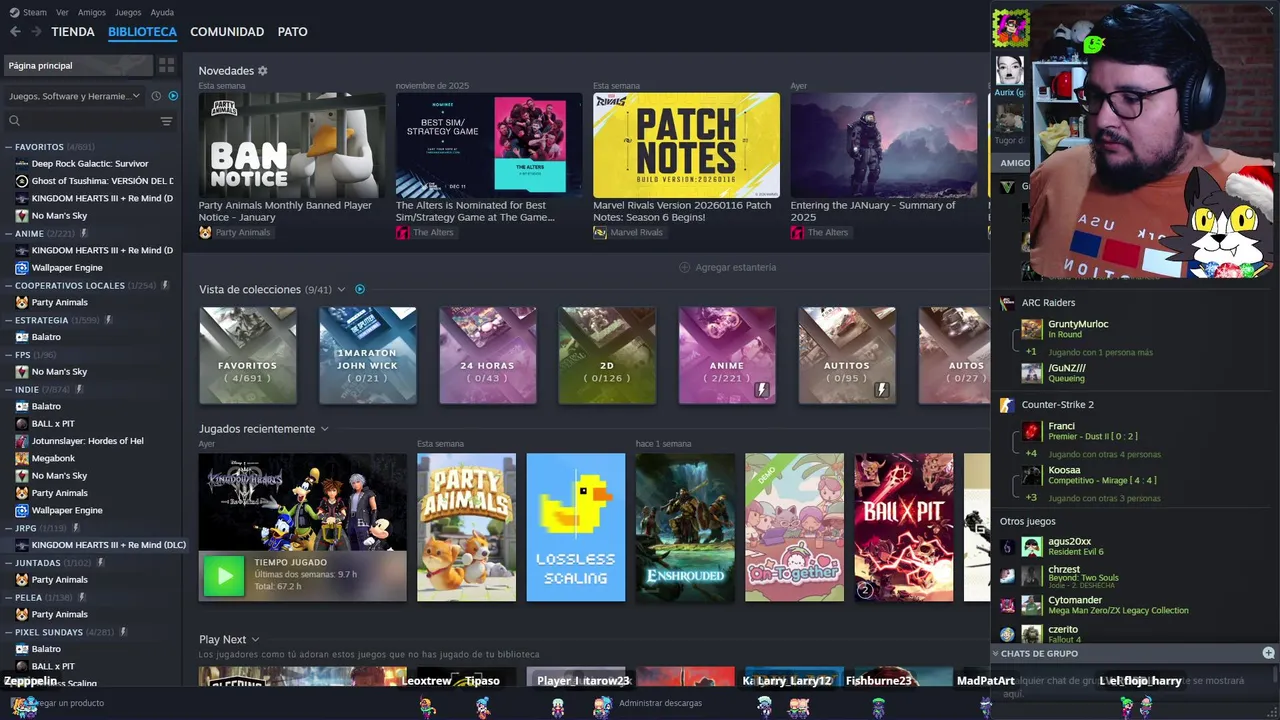Collapse CHATS DE GRUPO section
1280x720 pixels.
click(x=996, y=653)
